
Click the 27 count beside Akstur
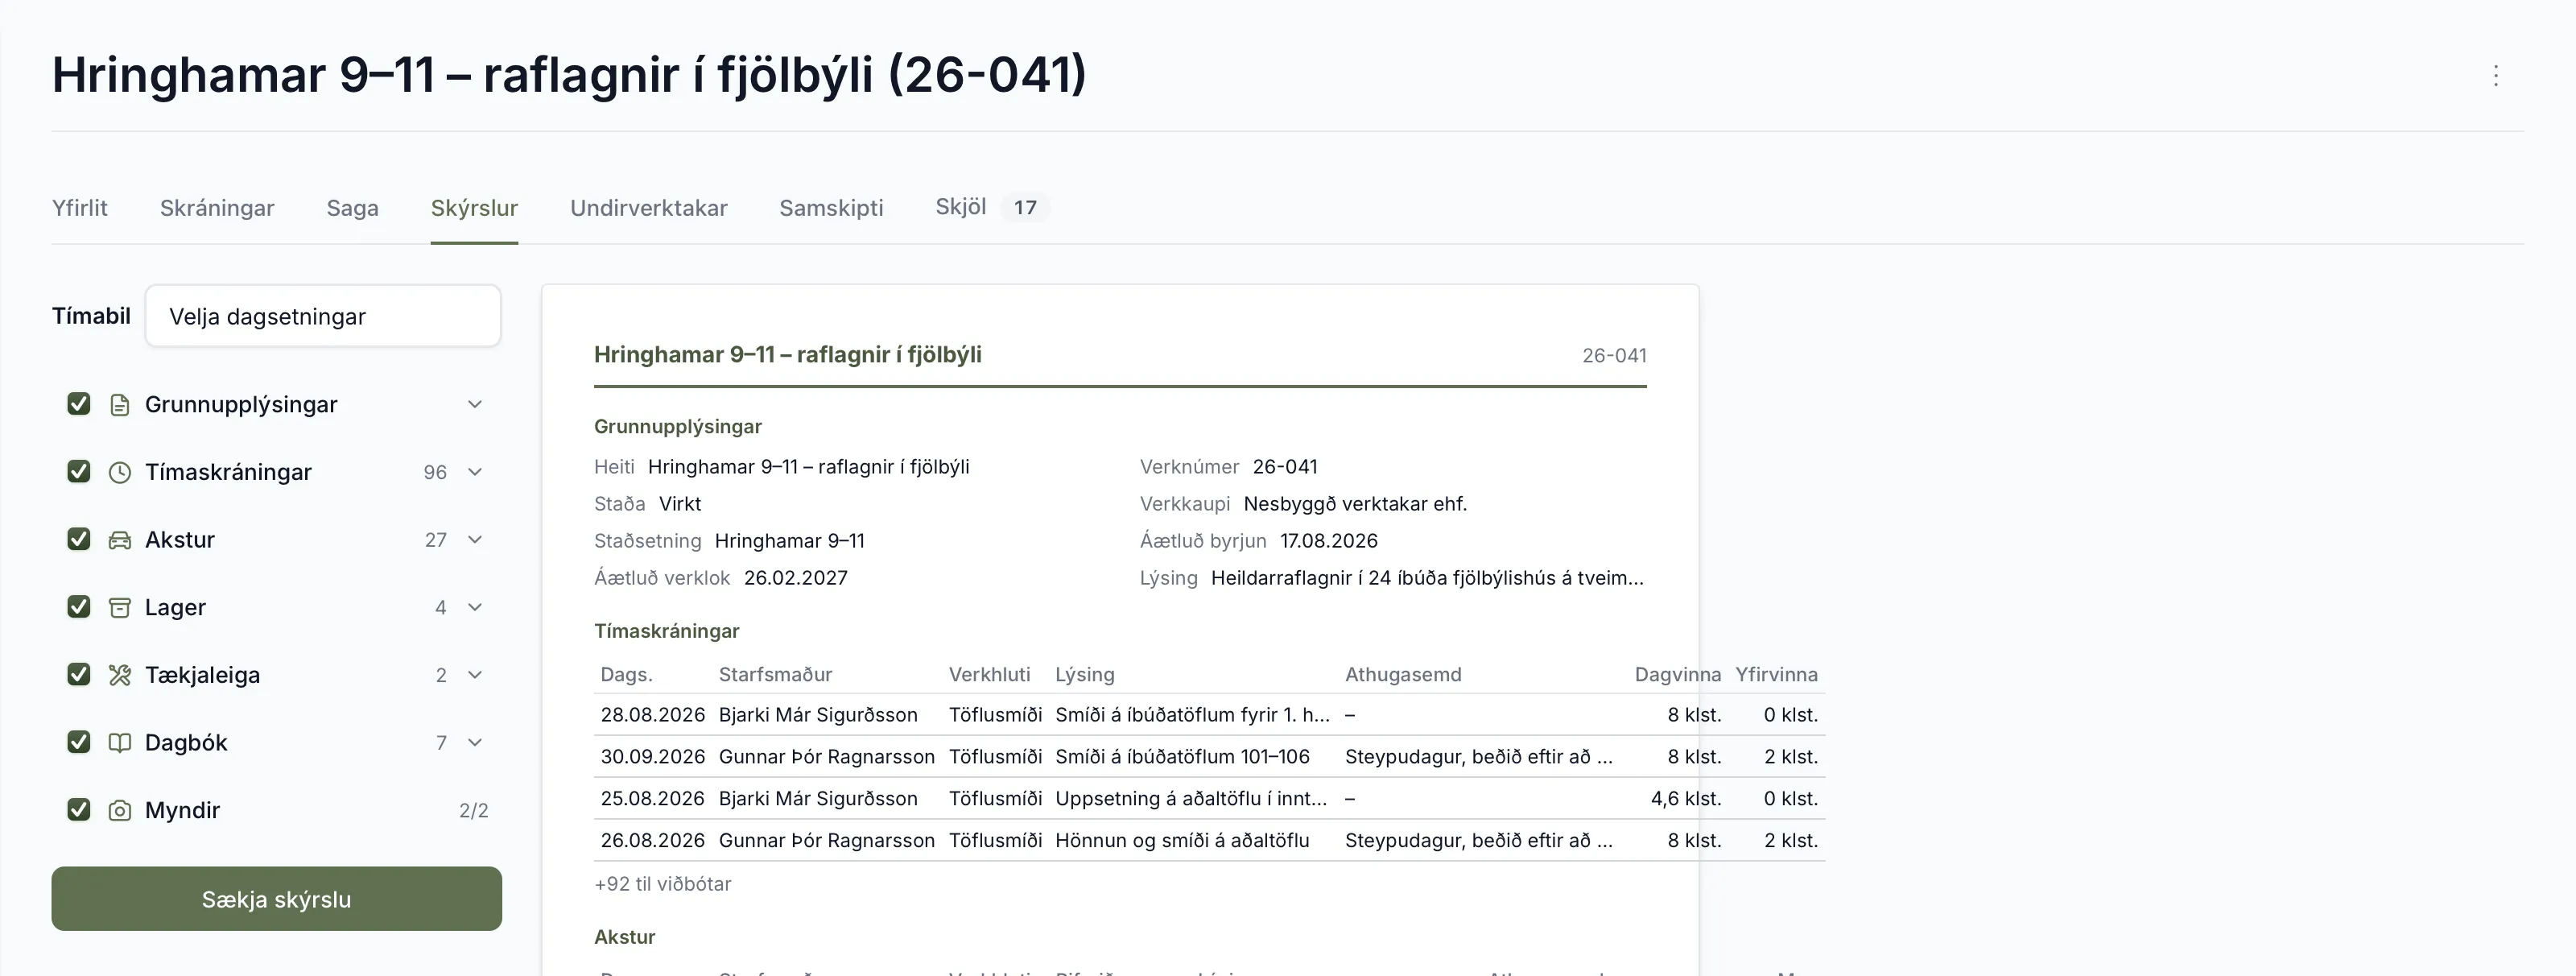[x=435, y=540]
